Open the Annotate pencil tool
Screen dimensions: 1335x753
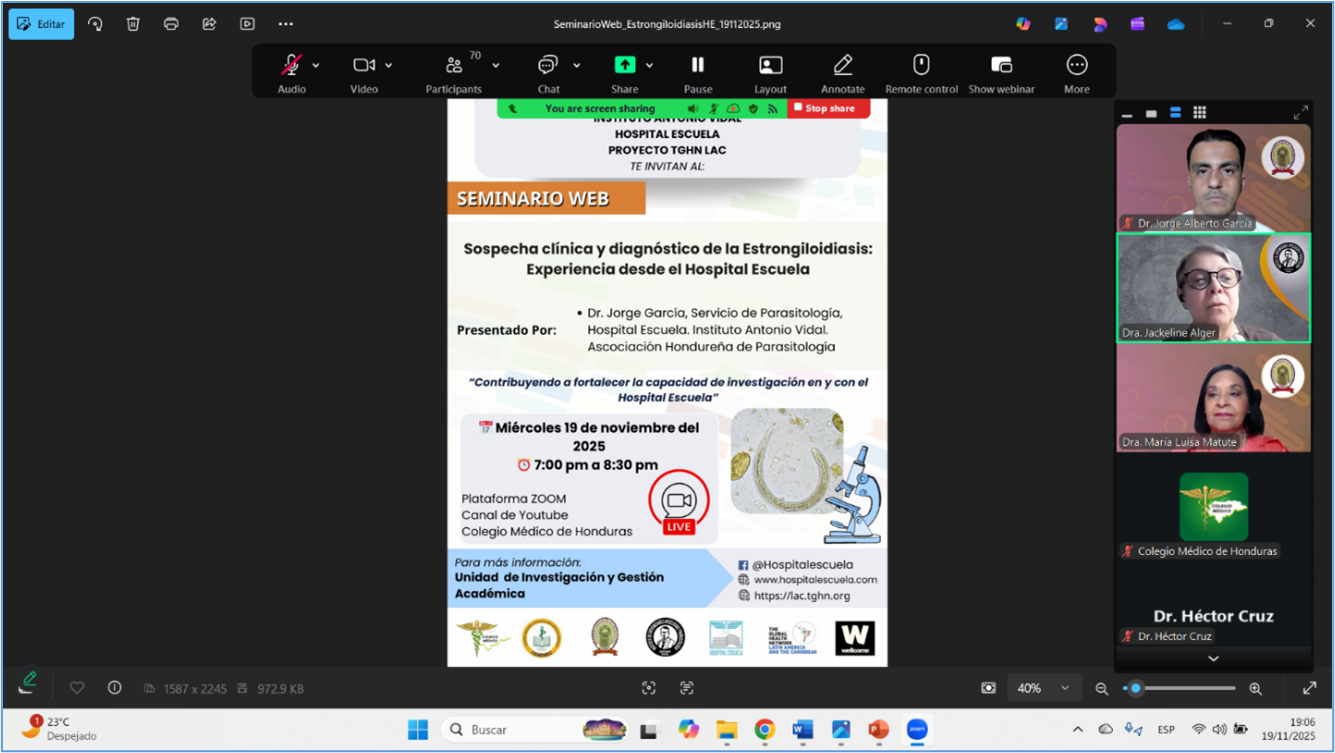pos(842,66)
